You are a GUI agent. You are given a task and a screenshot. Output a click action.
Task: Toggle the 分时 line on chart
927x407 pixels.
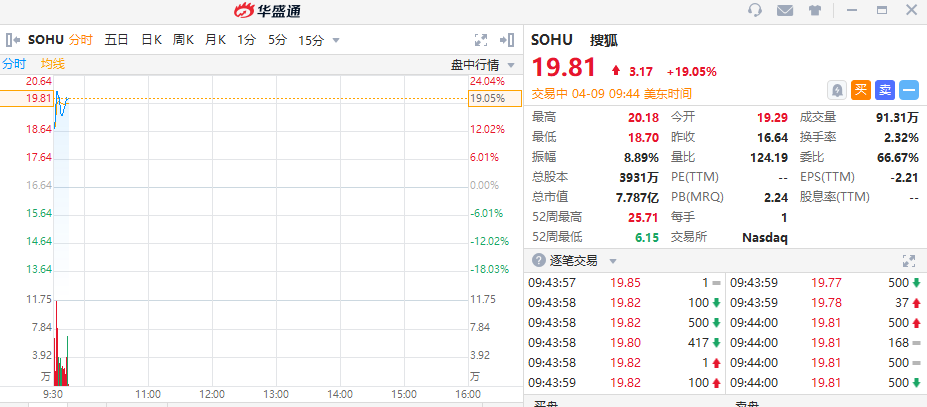(x=14, y=64)
